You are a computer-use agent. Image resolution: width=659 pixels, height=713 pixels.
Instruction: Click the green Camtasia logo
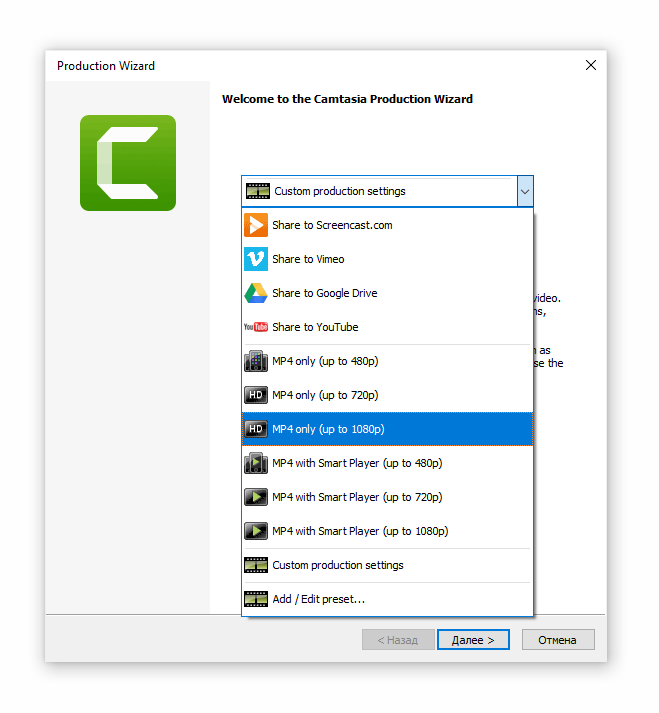tap(128, 163)
